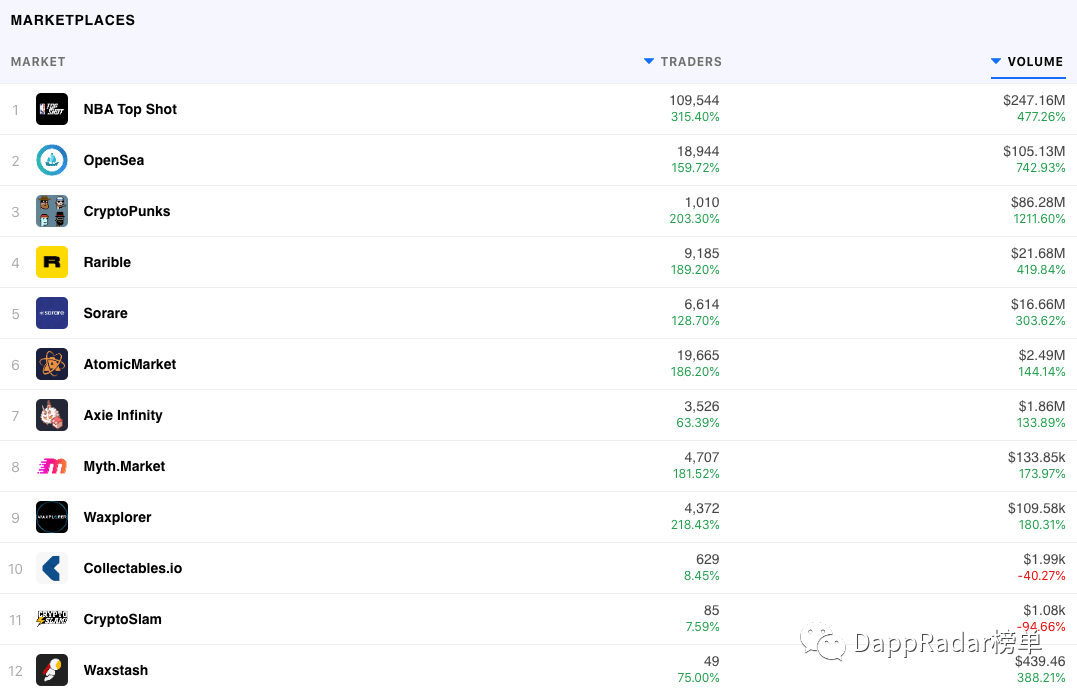Click the Market column header

(38, 62)
